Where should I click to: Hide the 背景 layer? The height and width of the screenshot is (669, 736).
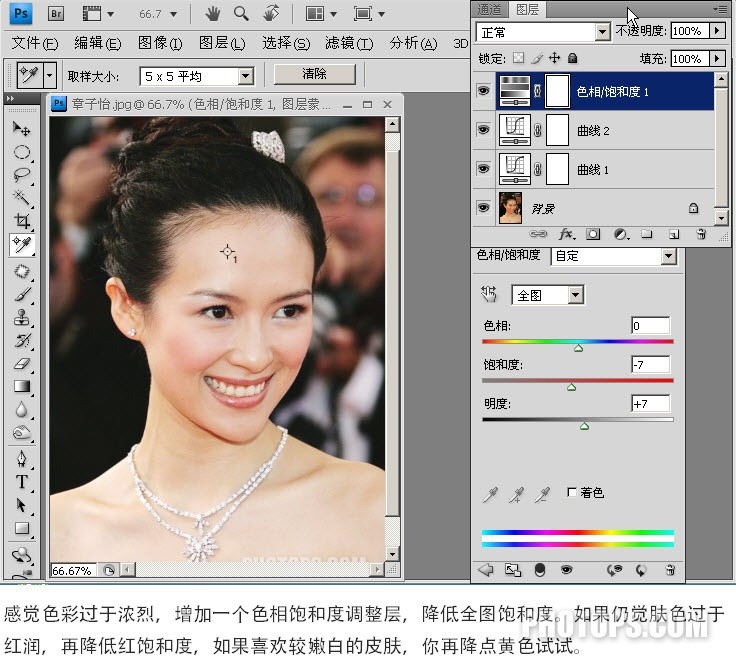coord(483,207)
